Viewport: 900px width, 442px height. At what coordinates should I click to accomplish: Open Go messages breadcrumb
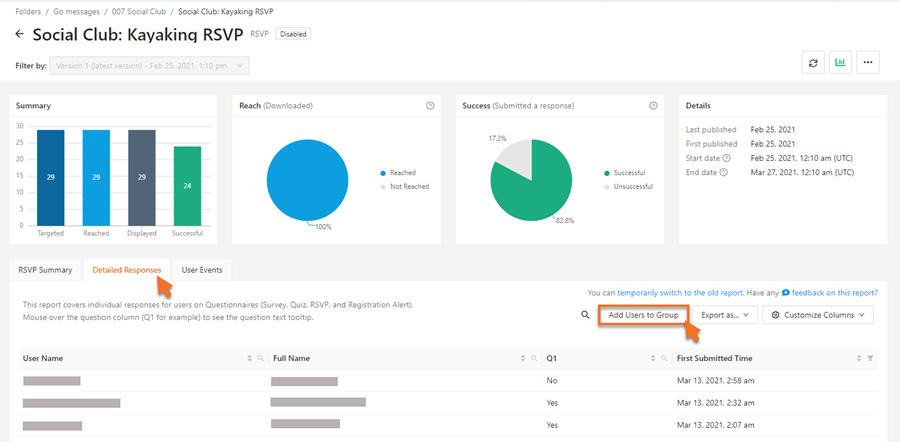click(x=76, y=11)
